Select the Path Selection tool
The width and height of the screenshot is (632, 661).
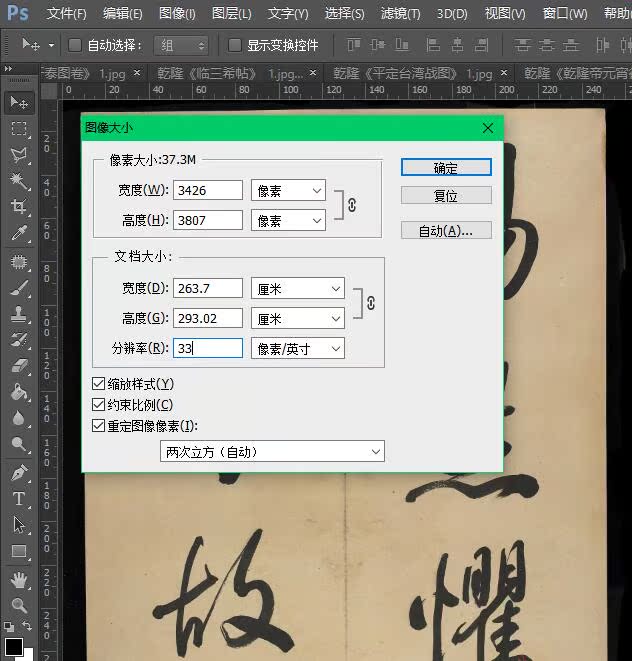tap(19, 525)
